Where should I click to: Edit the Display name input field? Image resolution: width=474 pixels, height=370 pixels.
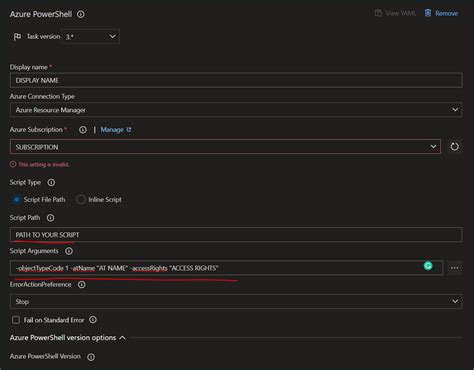tap(236, 80)
